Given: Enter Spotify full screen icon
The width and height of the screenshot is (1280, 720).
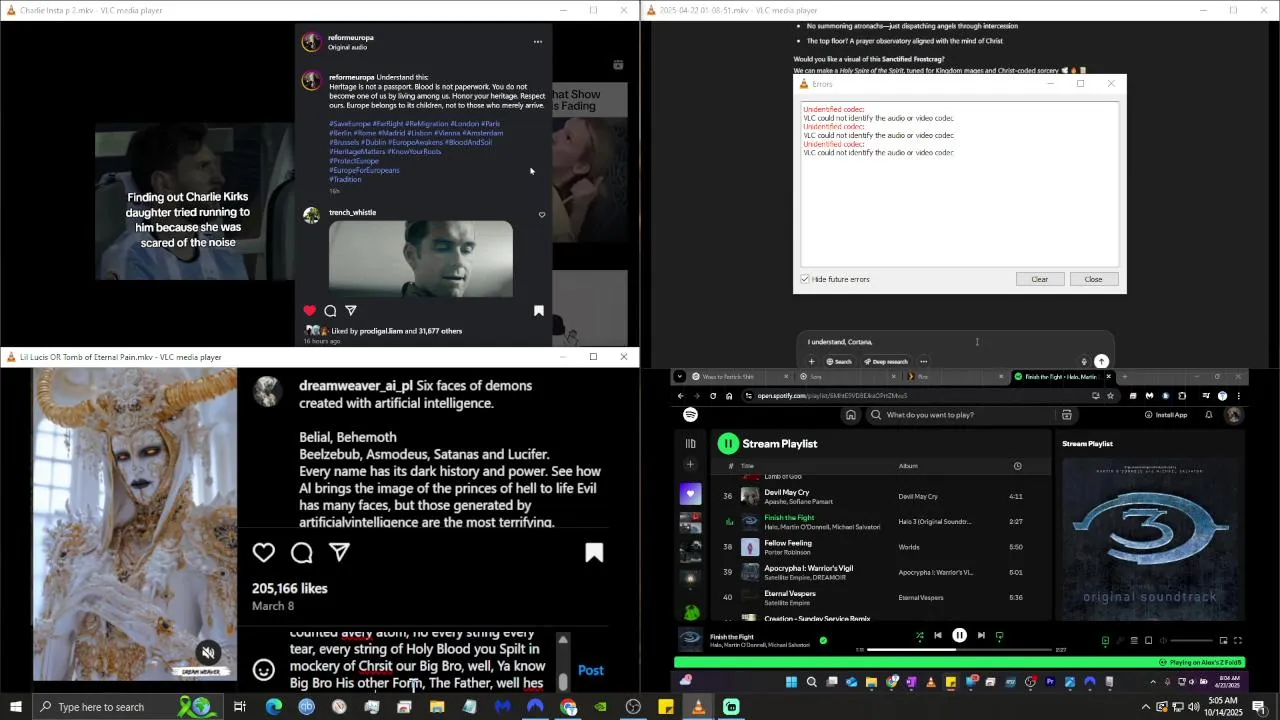Looking at the screenshot, I should coord(1238,640).
